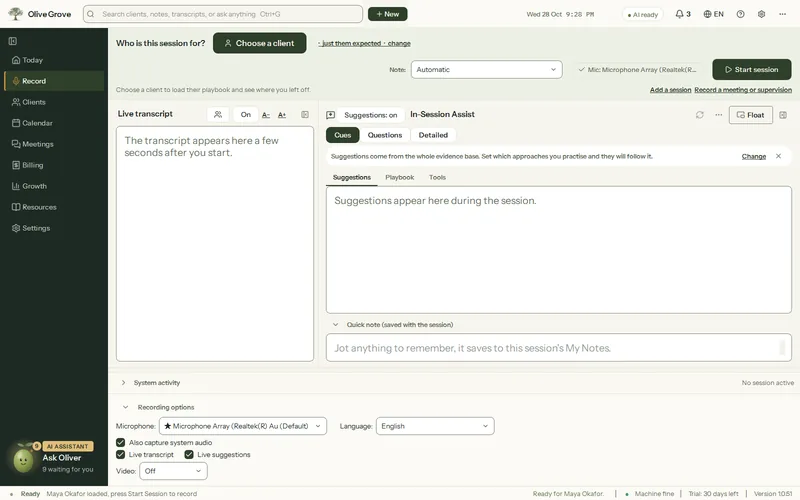Image resolution: width=800 pixels, height=500 pixels.
Task: Open the Resources section
Action: [x=54, y=207]
